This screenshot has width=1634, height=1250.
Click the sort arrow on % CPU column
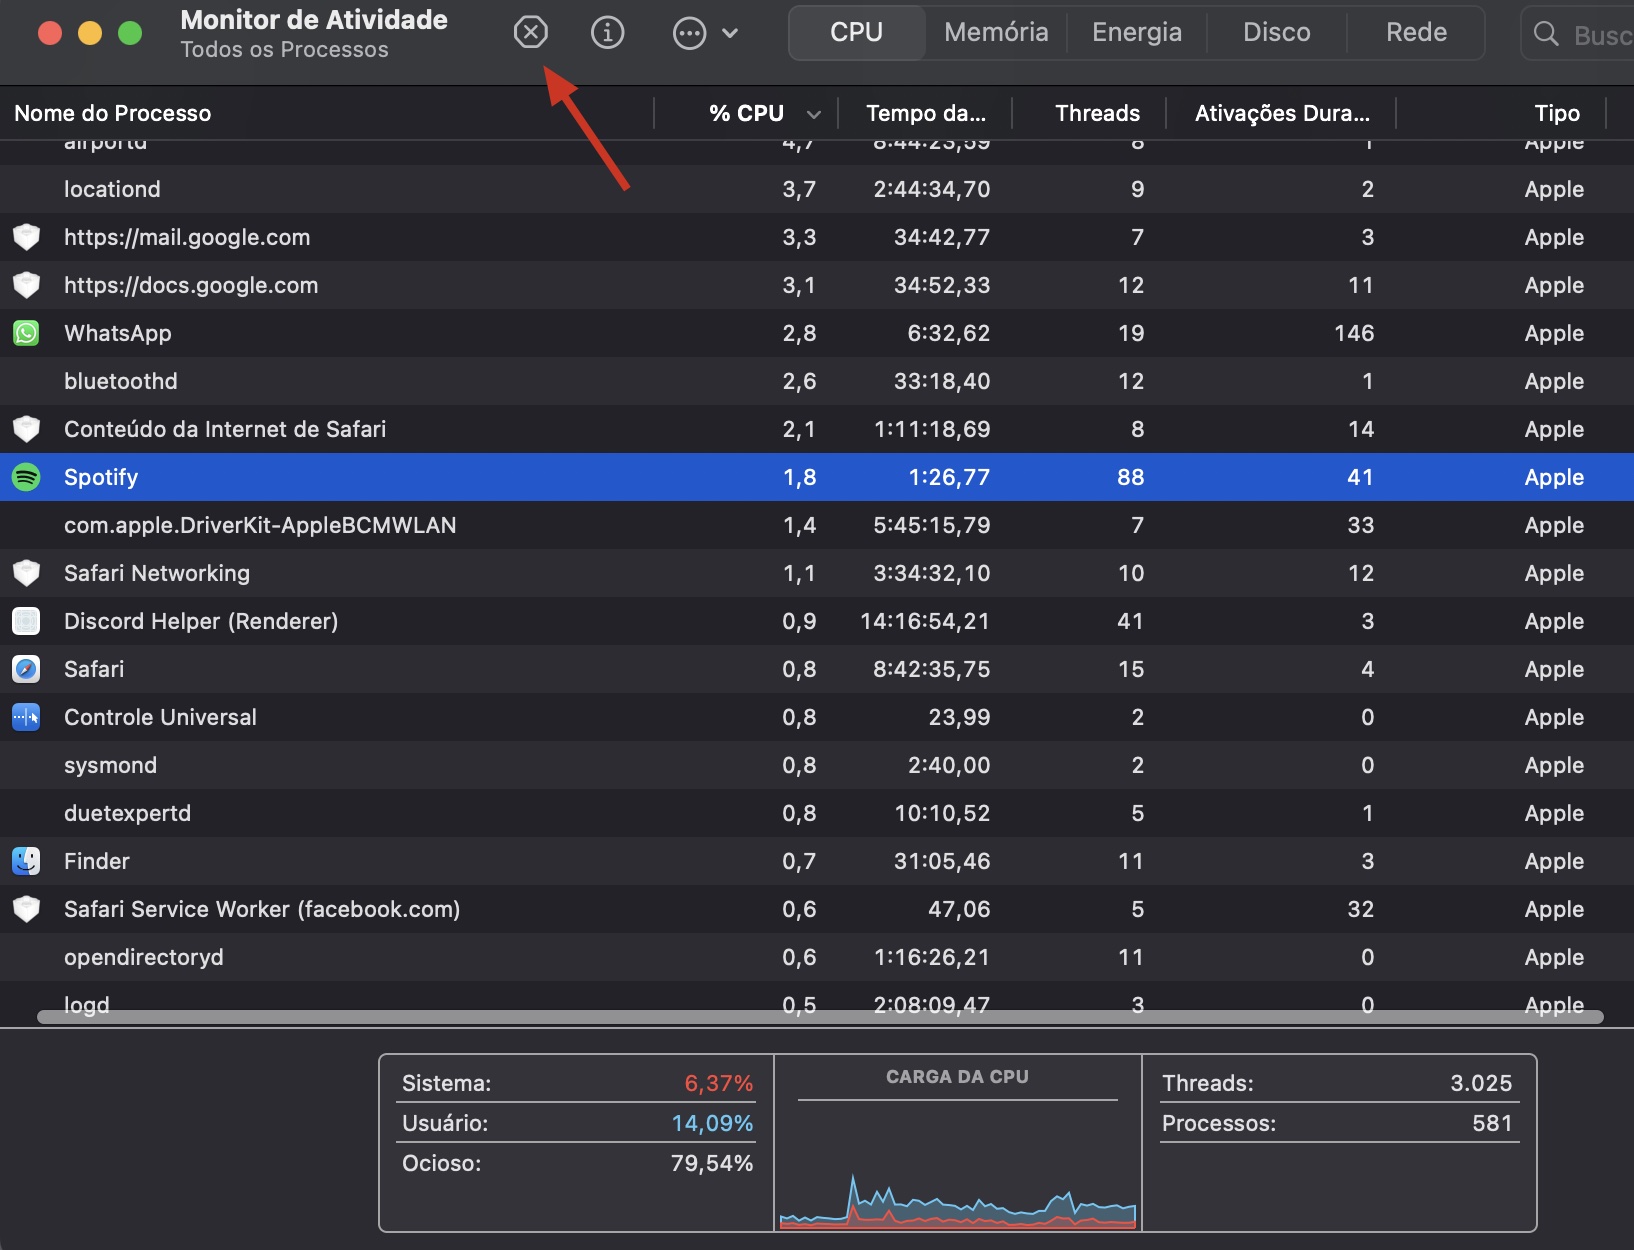click(x=812, y=113)
